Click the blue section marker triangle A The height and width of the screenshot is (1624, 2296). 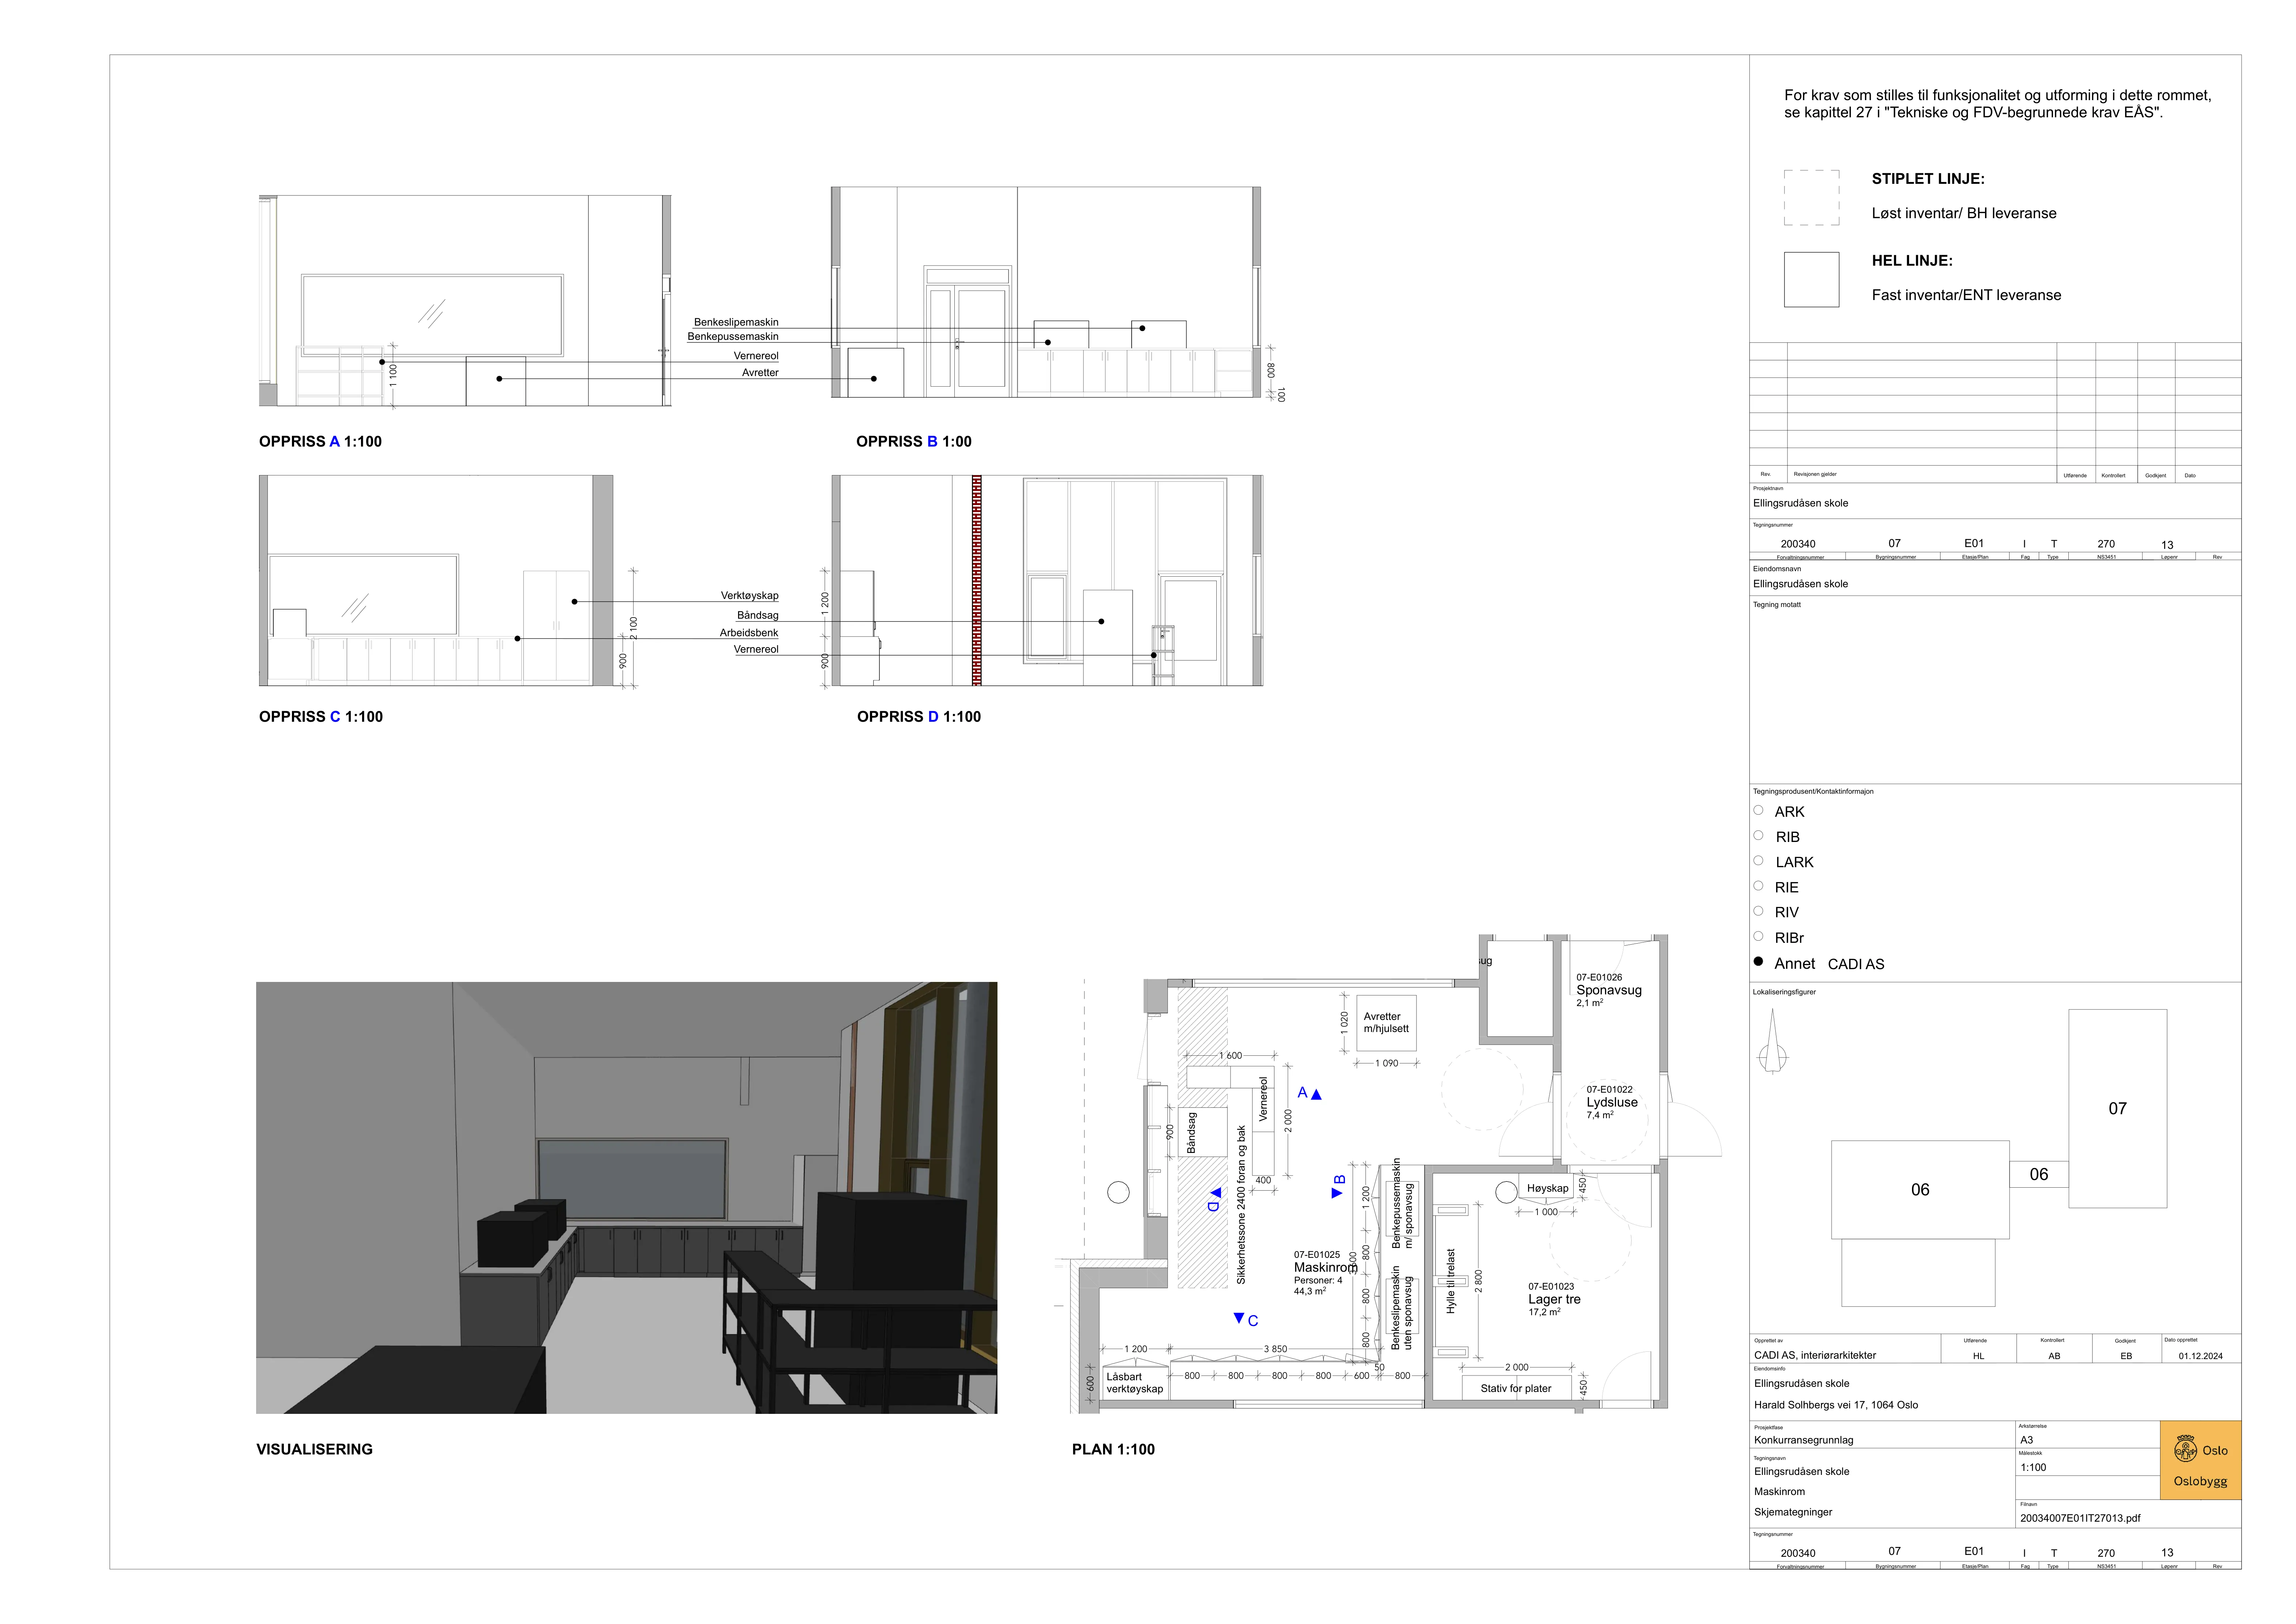(x=1316, y=1095)
